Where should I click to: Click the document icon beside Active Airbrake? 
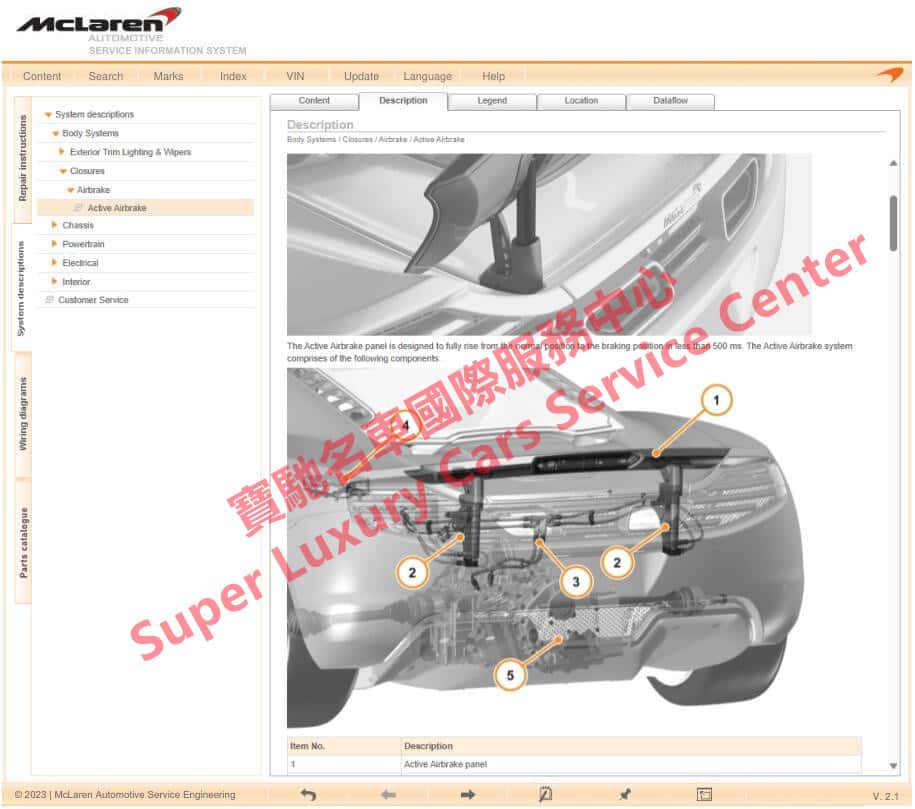click(78, 208)
